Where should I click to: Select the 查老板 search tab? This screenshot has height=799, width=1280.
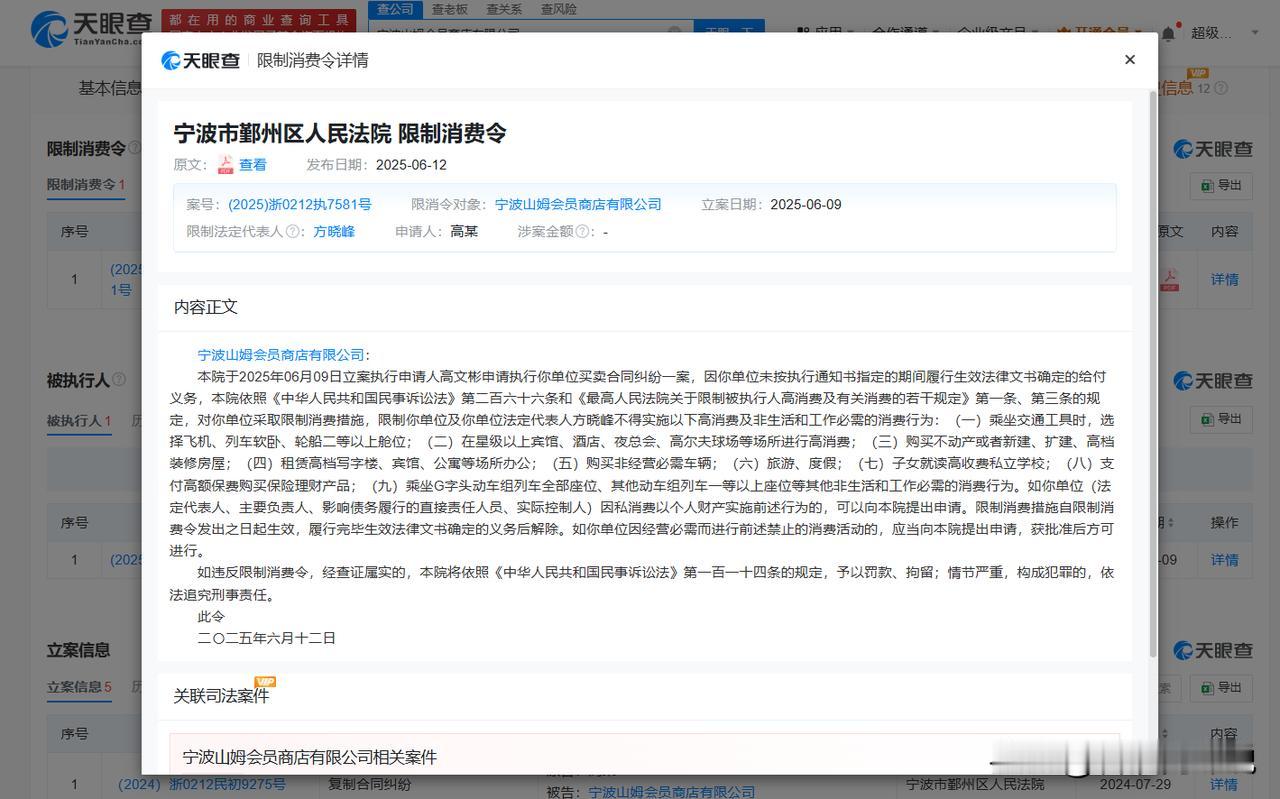449,9
